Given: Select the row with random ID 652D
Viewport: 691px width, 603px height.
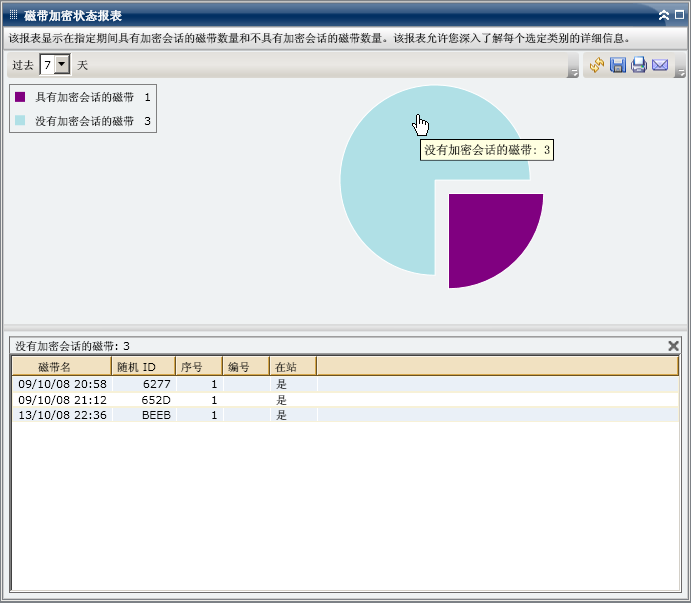Looking at the screenshot, I should point(155,399).
